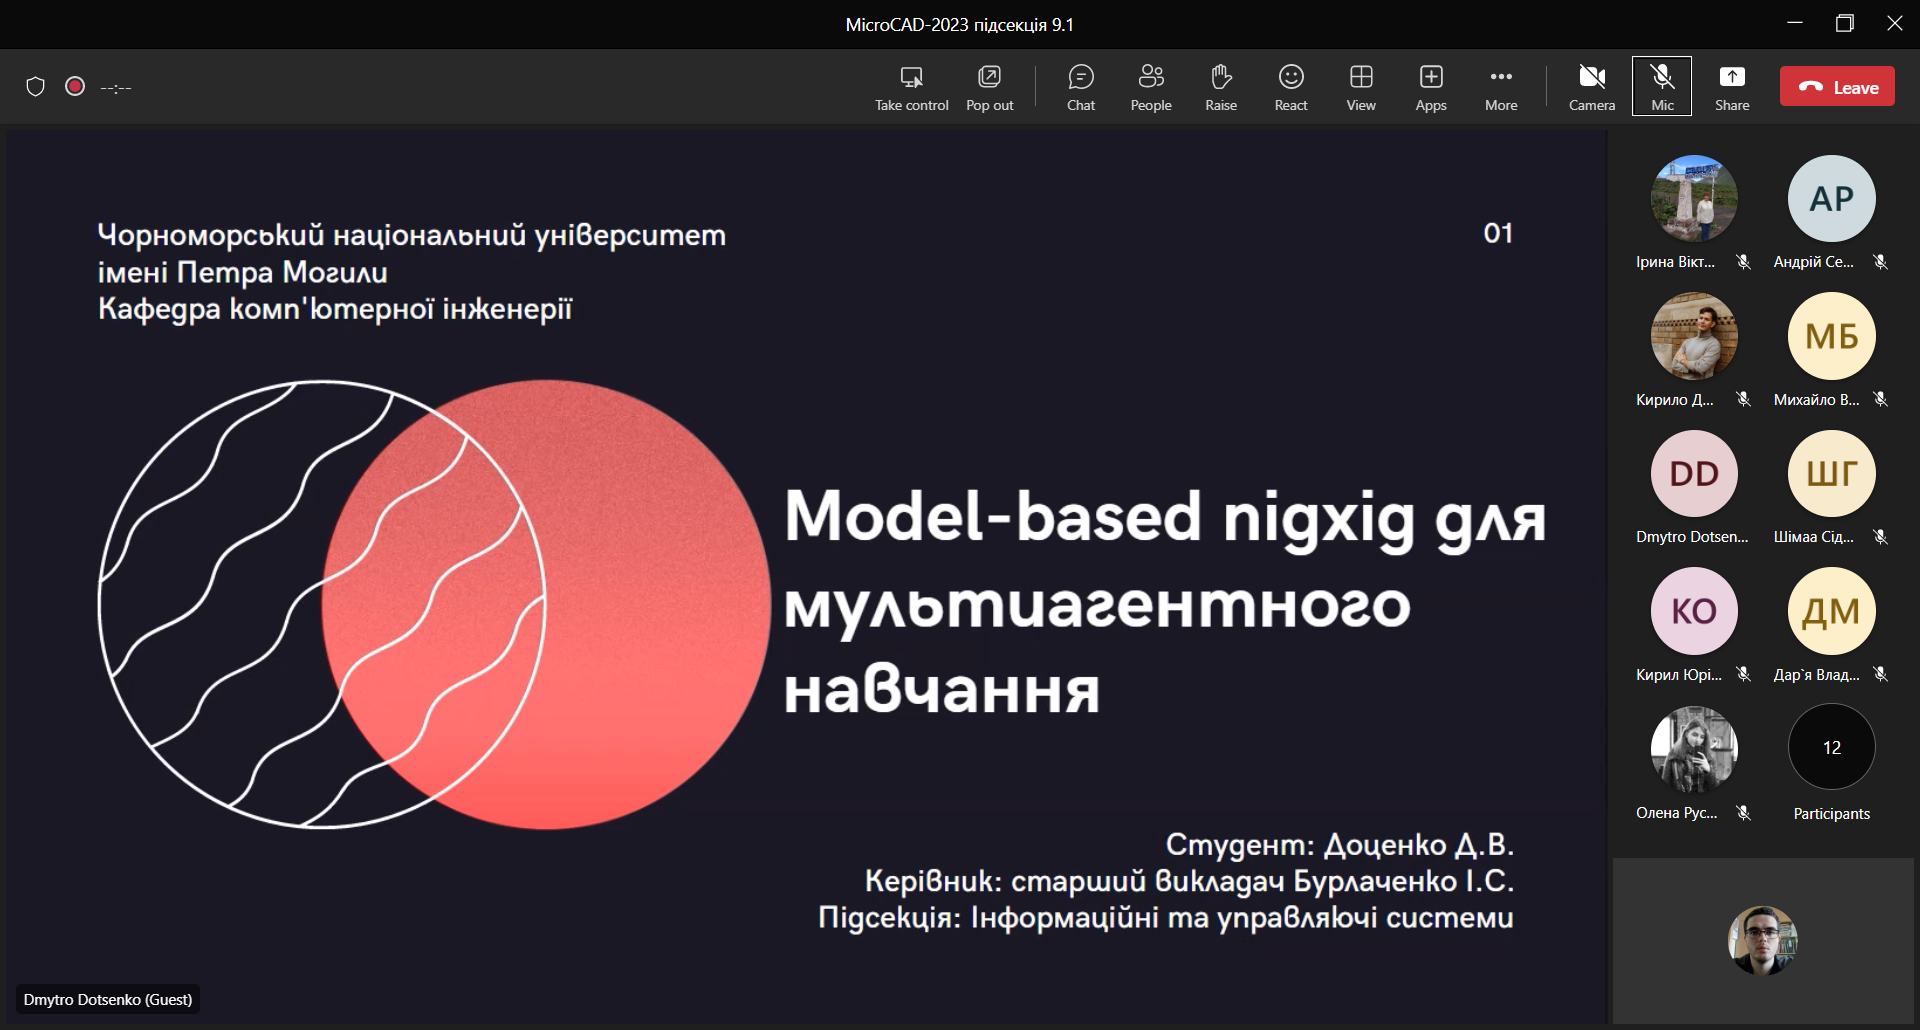Click the Share content icon
Screen dimensions: 1920x1030
point(1731,87)
